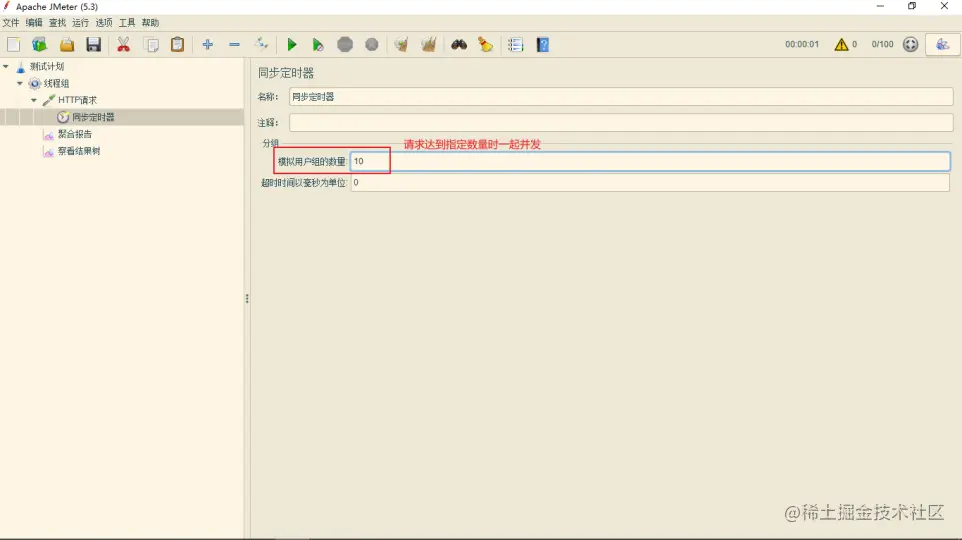Select 同步定时器 in the tree

click(x=93, y=117)
